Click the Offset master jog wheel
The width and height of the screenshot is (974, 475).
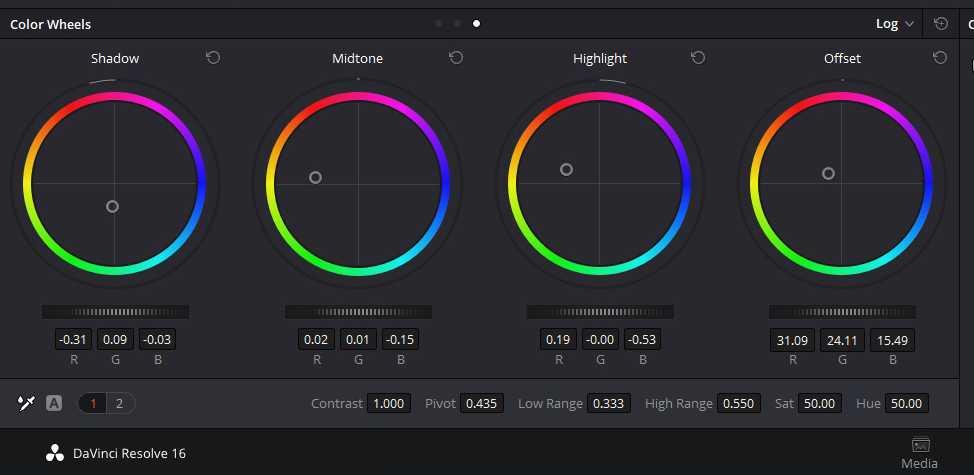tap(842, 312)
